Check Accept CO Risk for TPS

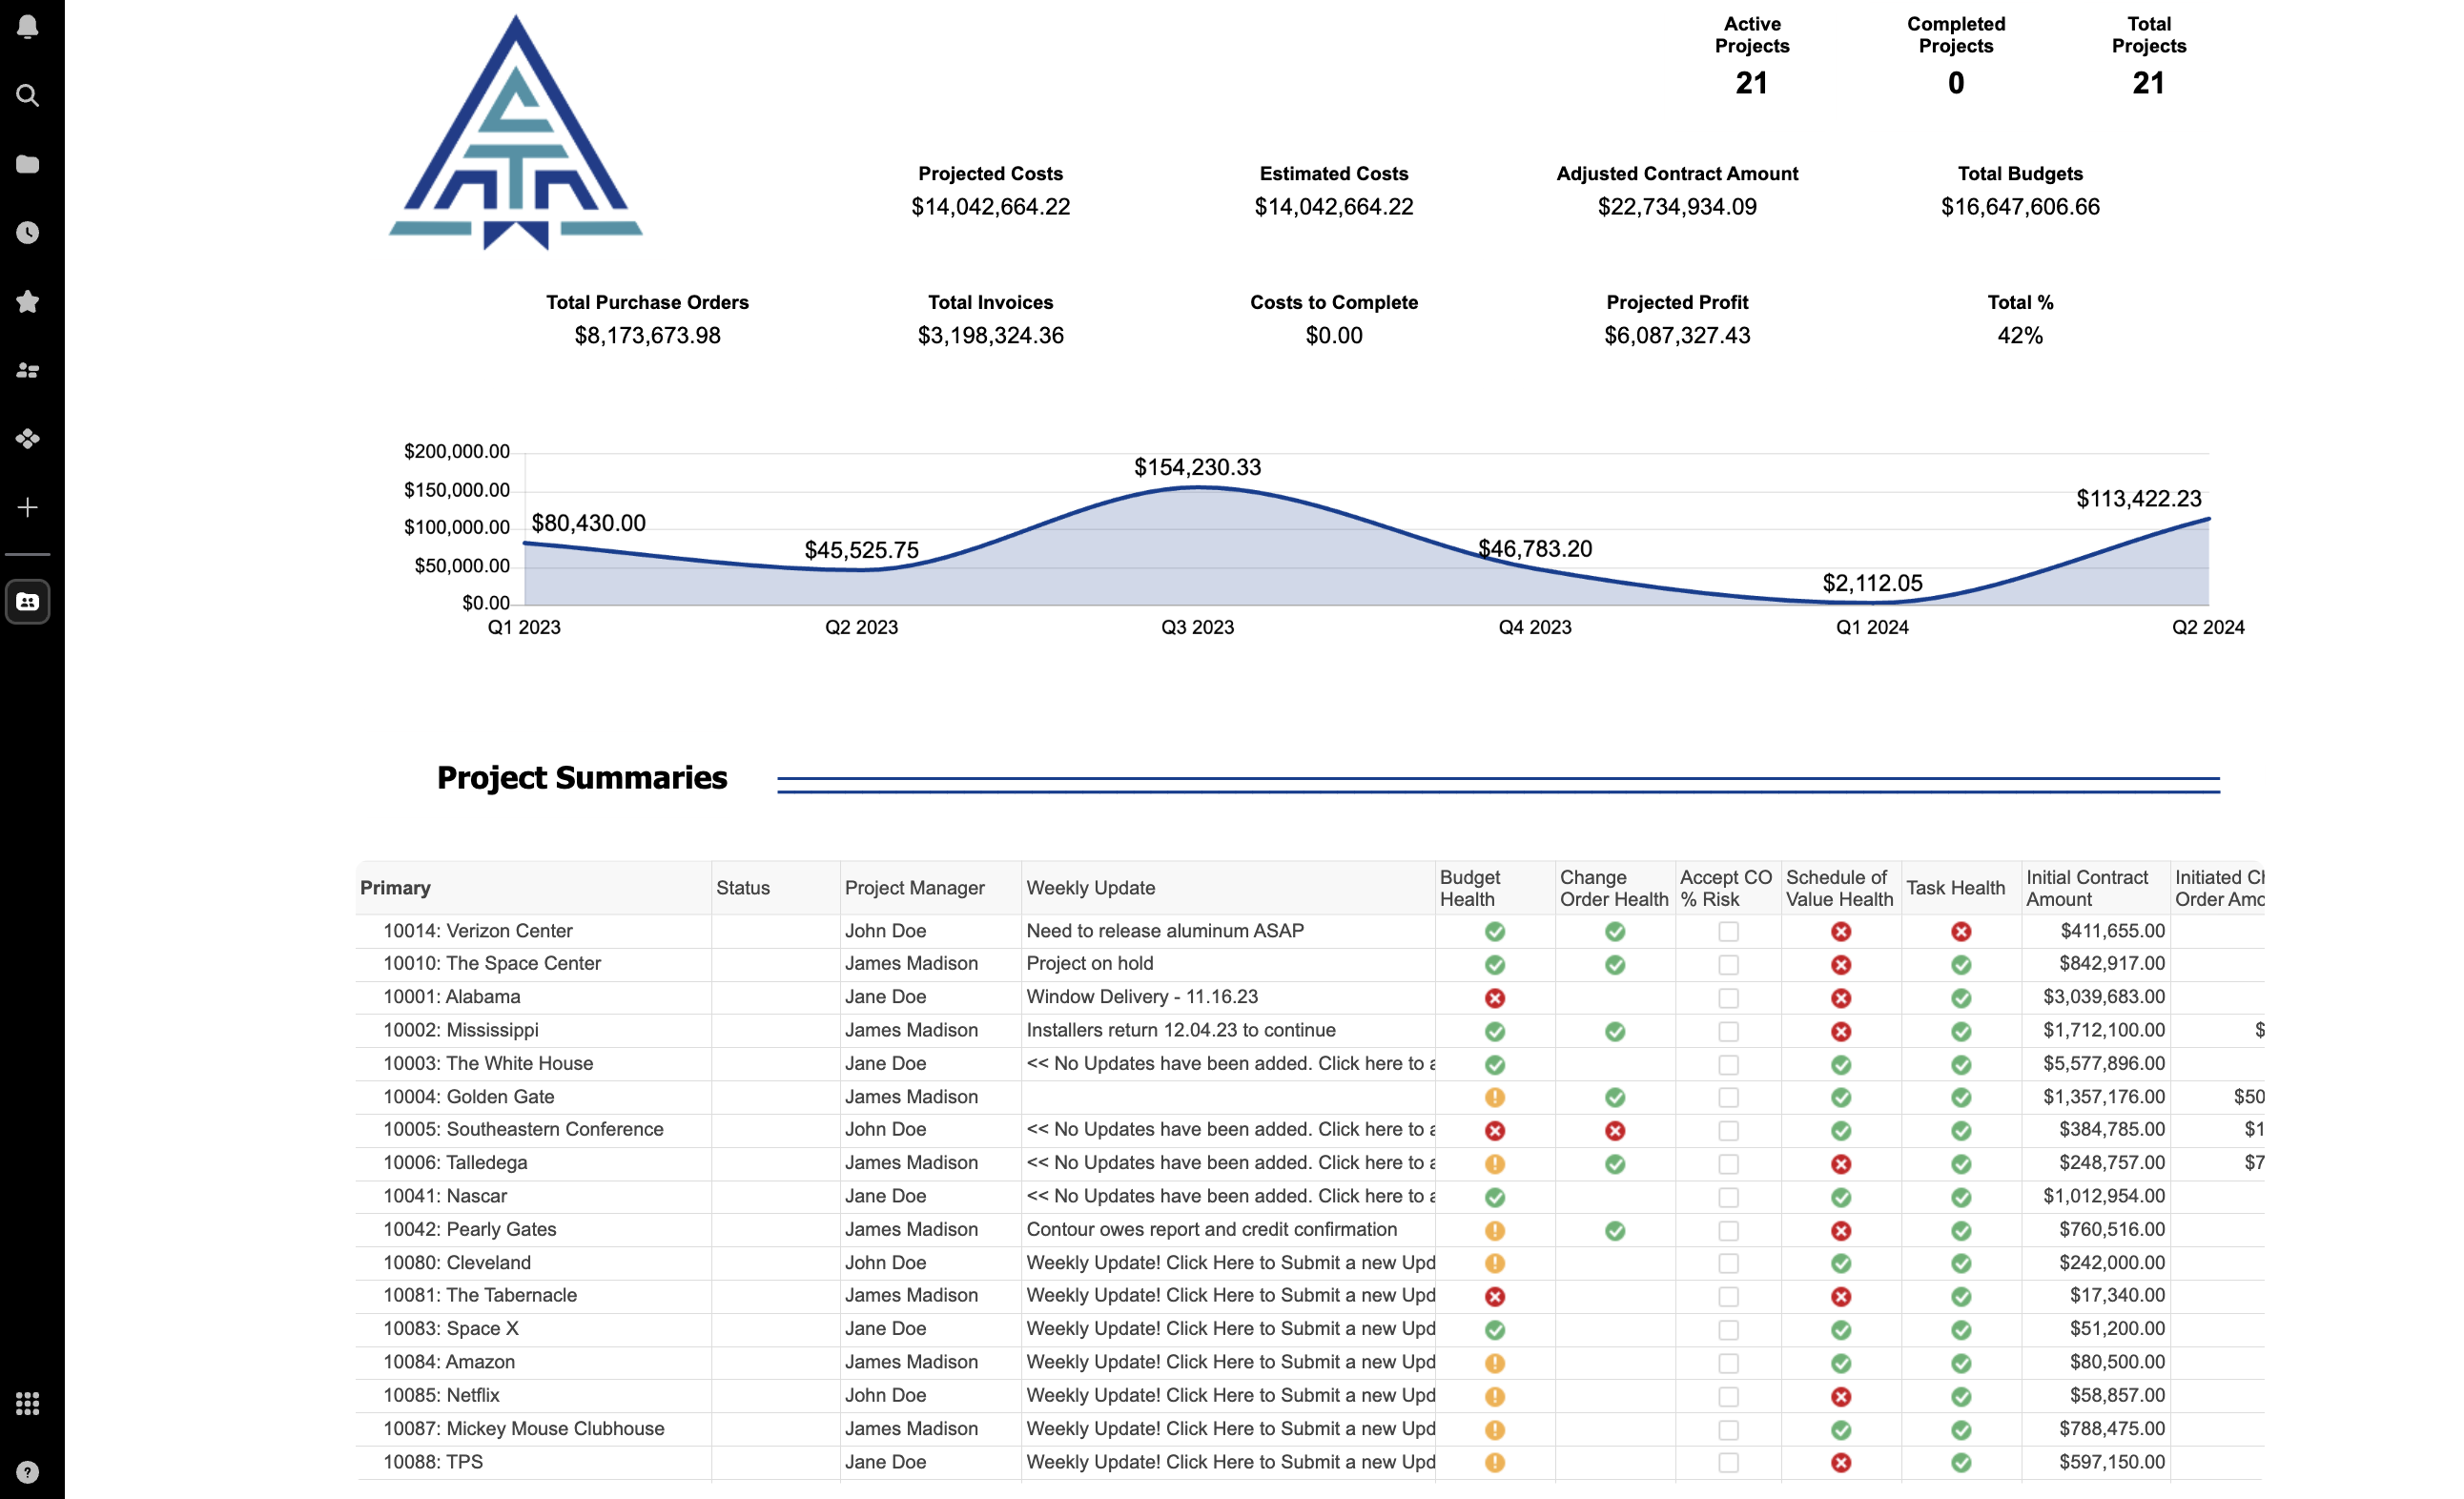pos(1728,1463)
